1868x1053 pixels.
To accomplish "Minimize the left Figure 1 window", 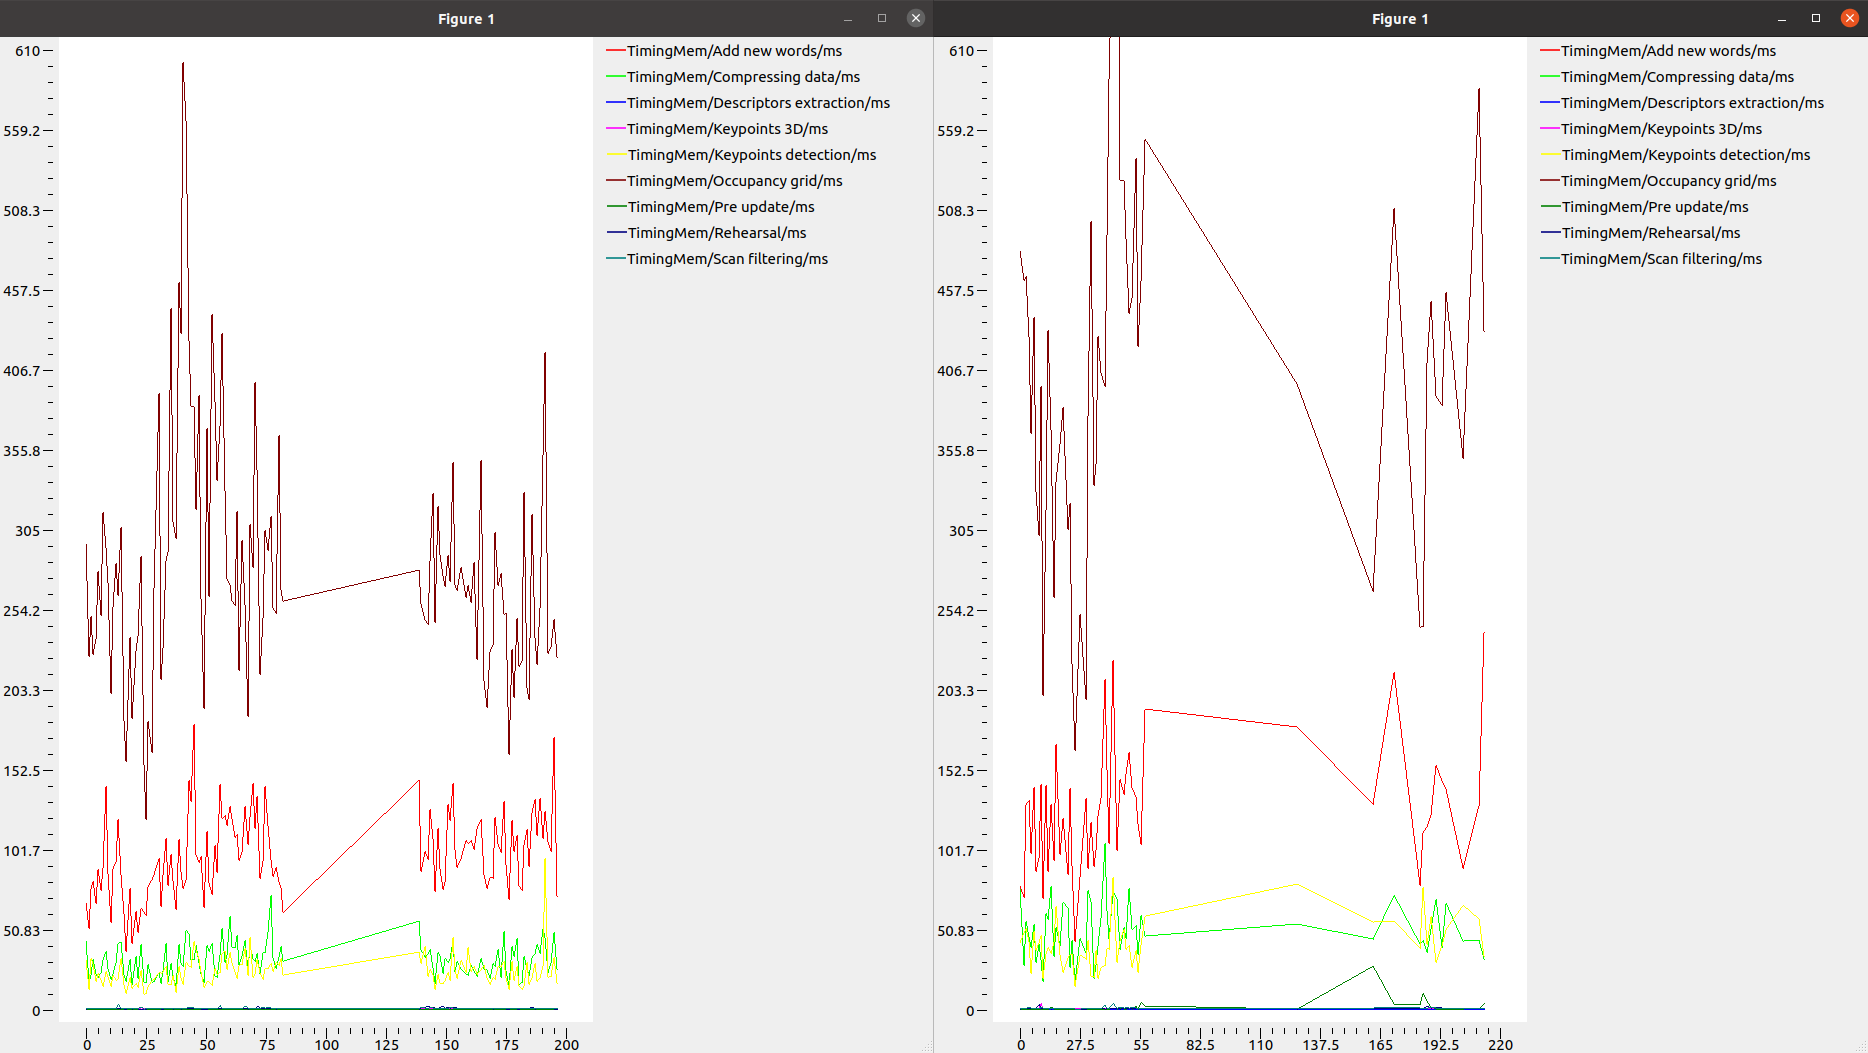I will click(x=848, y=18).
